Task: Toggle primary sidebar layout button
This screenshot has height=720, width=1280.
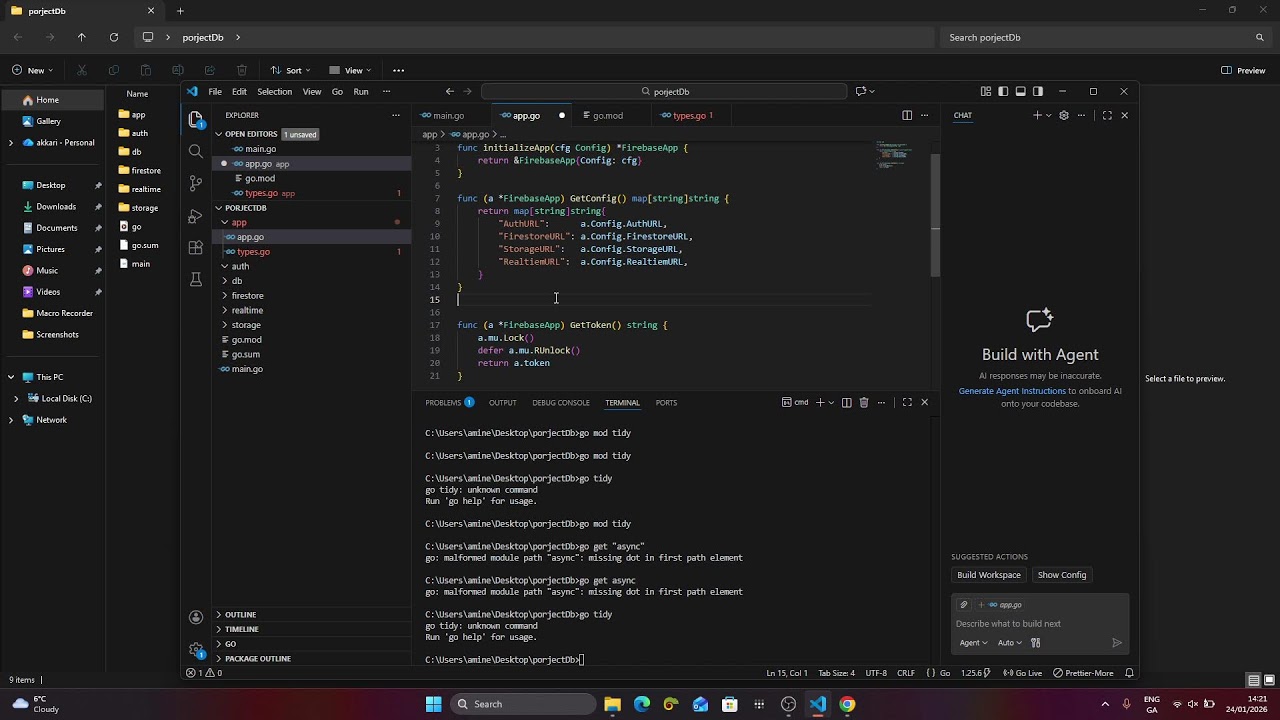Action: 1003,91
